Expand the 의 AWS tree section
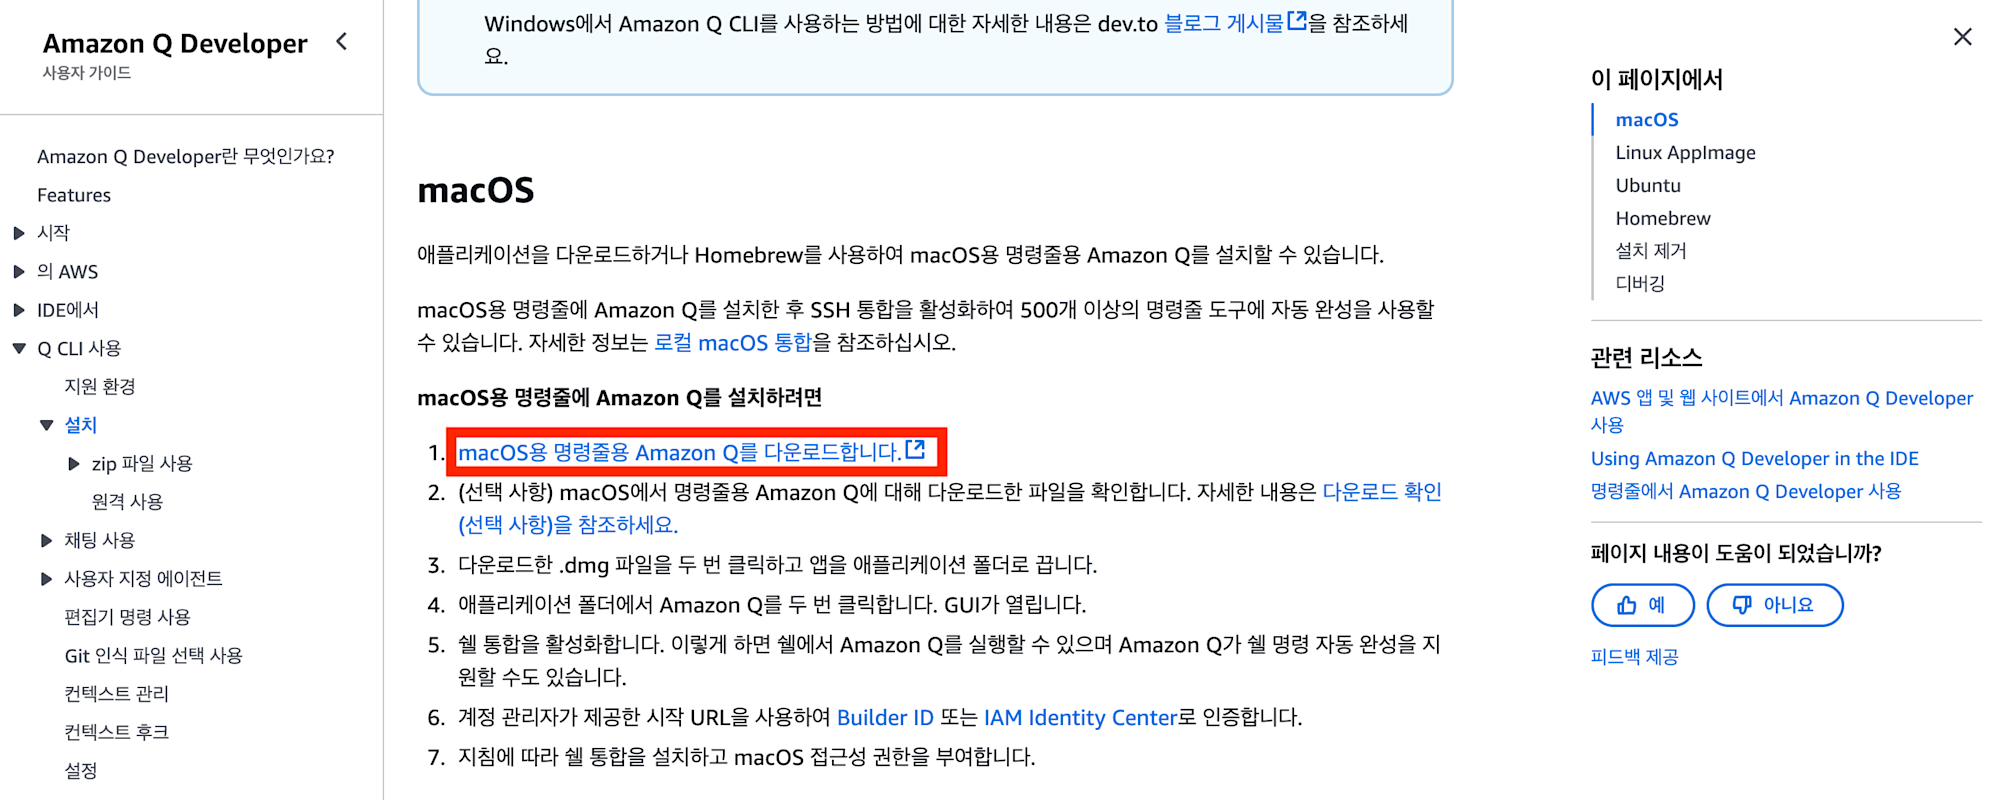2000x800 pixels. [19, 272]
